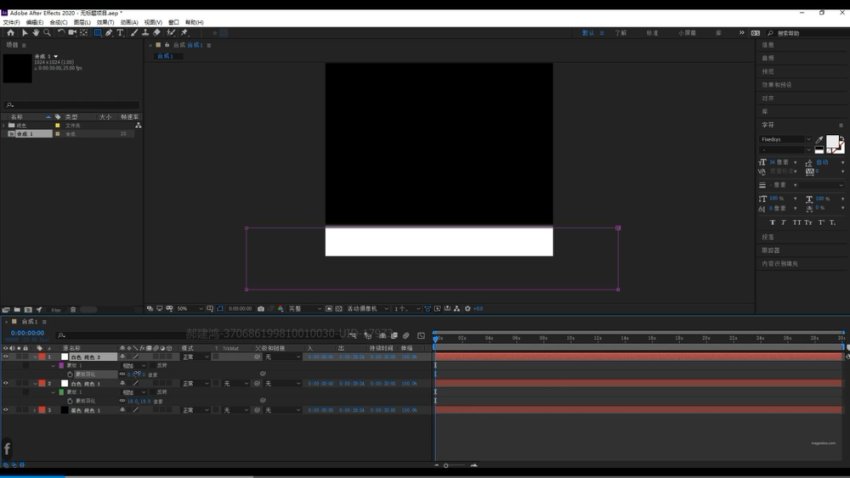Toggle the Superscript style button
Screen dimensions: 850x478
click(x=821, y=222)
